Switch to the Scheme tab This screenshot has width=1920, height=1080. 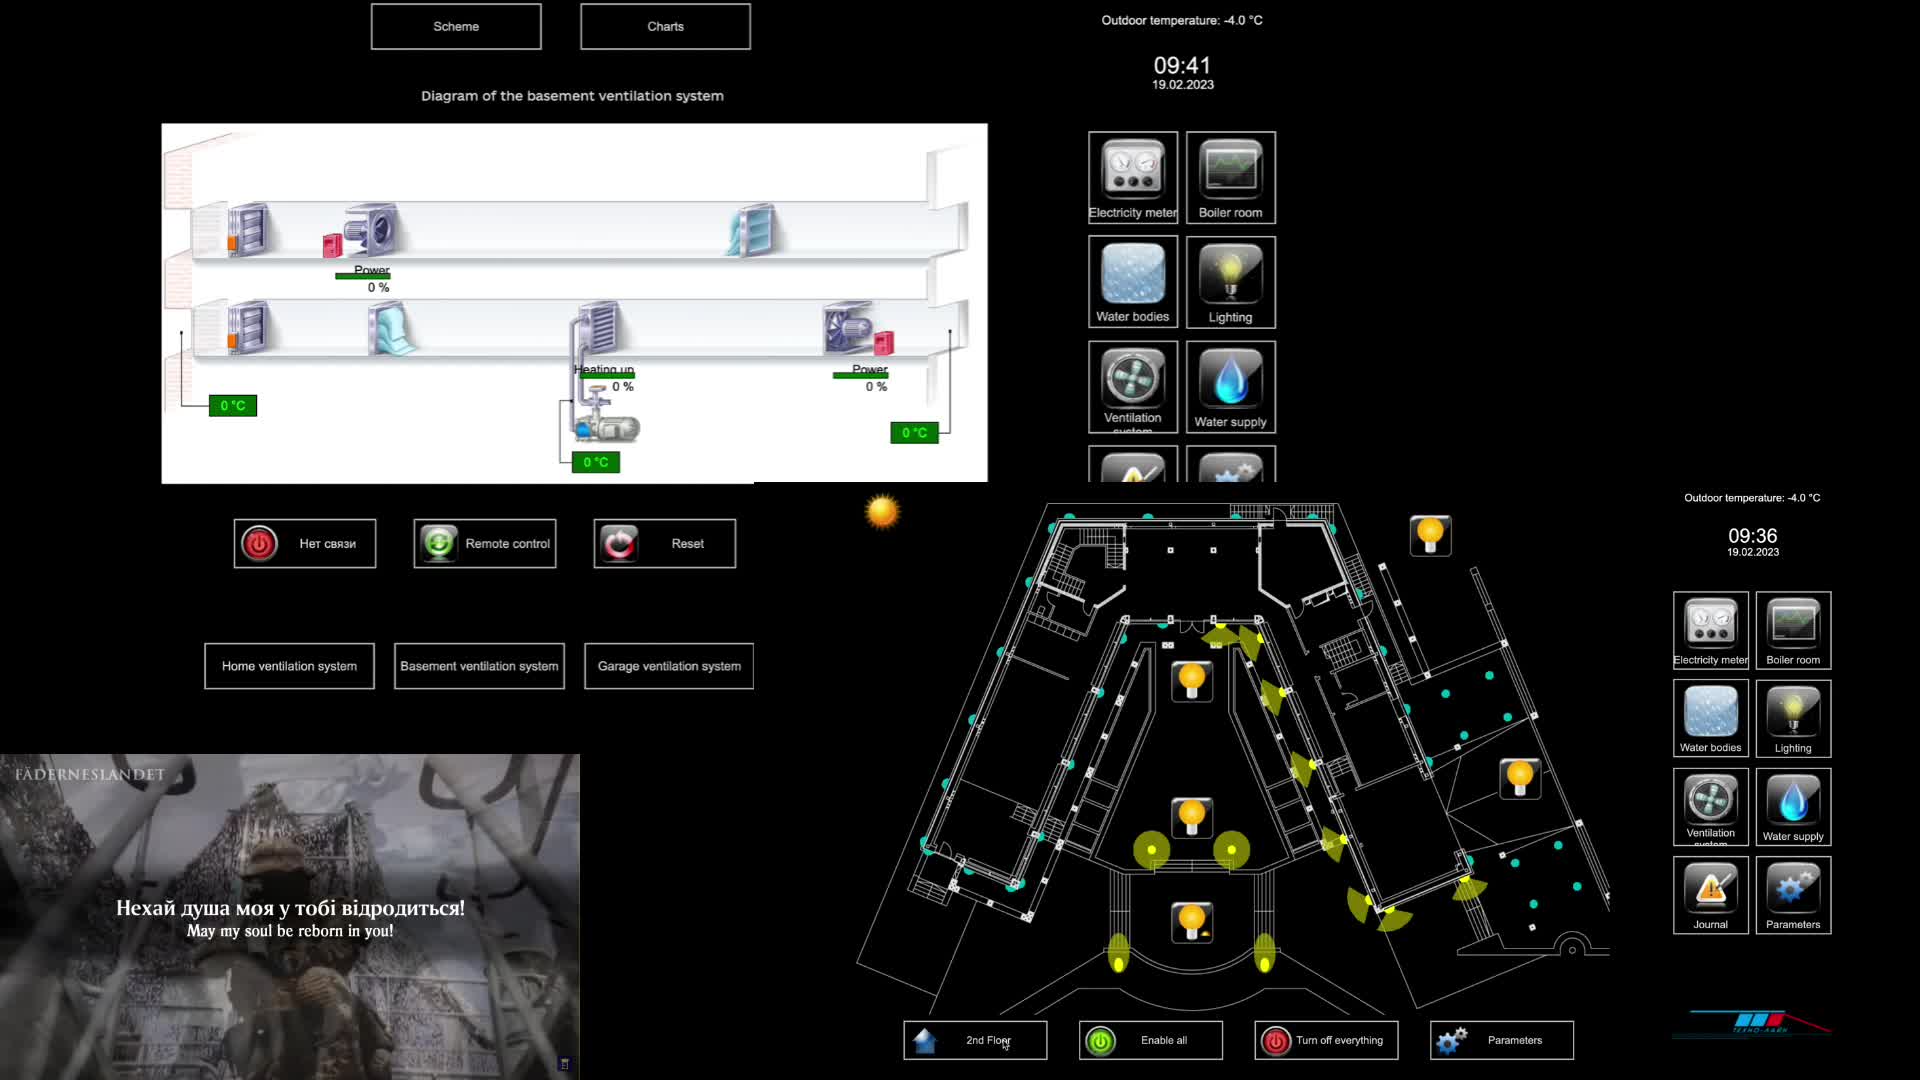coord(456,27)
